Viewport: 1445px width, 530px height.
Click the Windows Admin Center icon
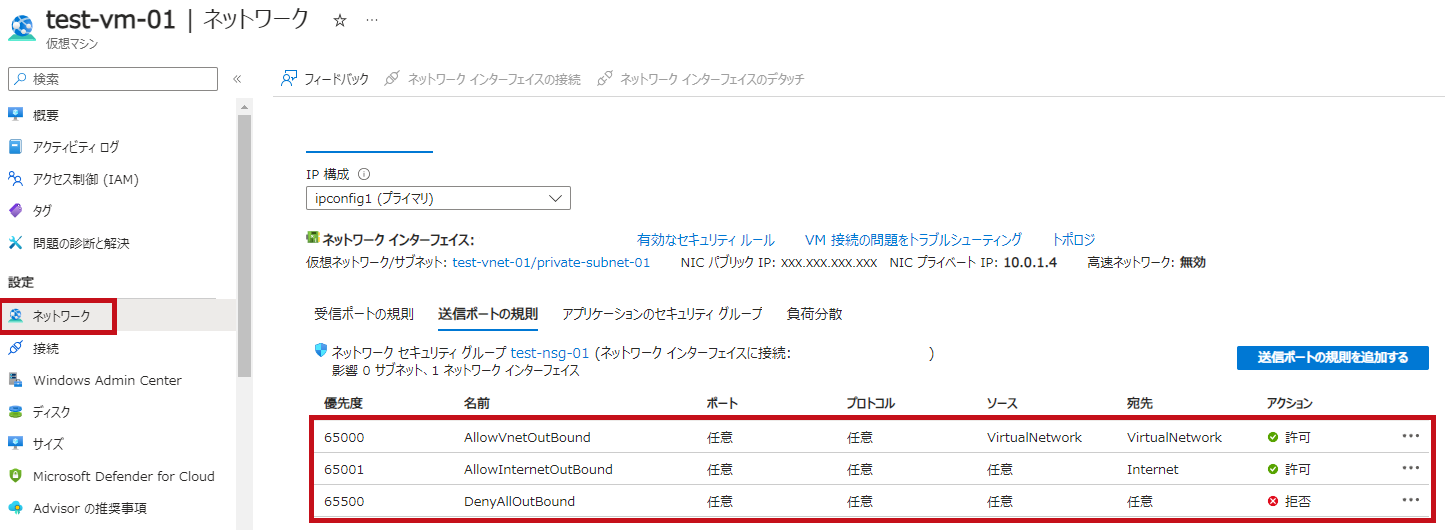(x=15, y=380)
